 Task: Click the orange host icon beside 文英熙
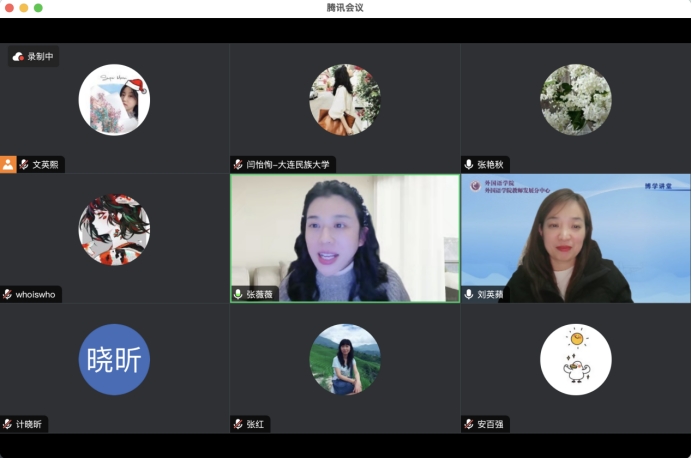pyautogui.click(x=8, y=164)
